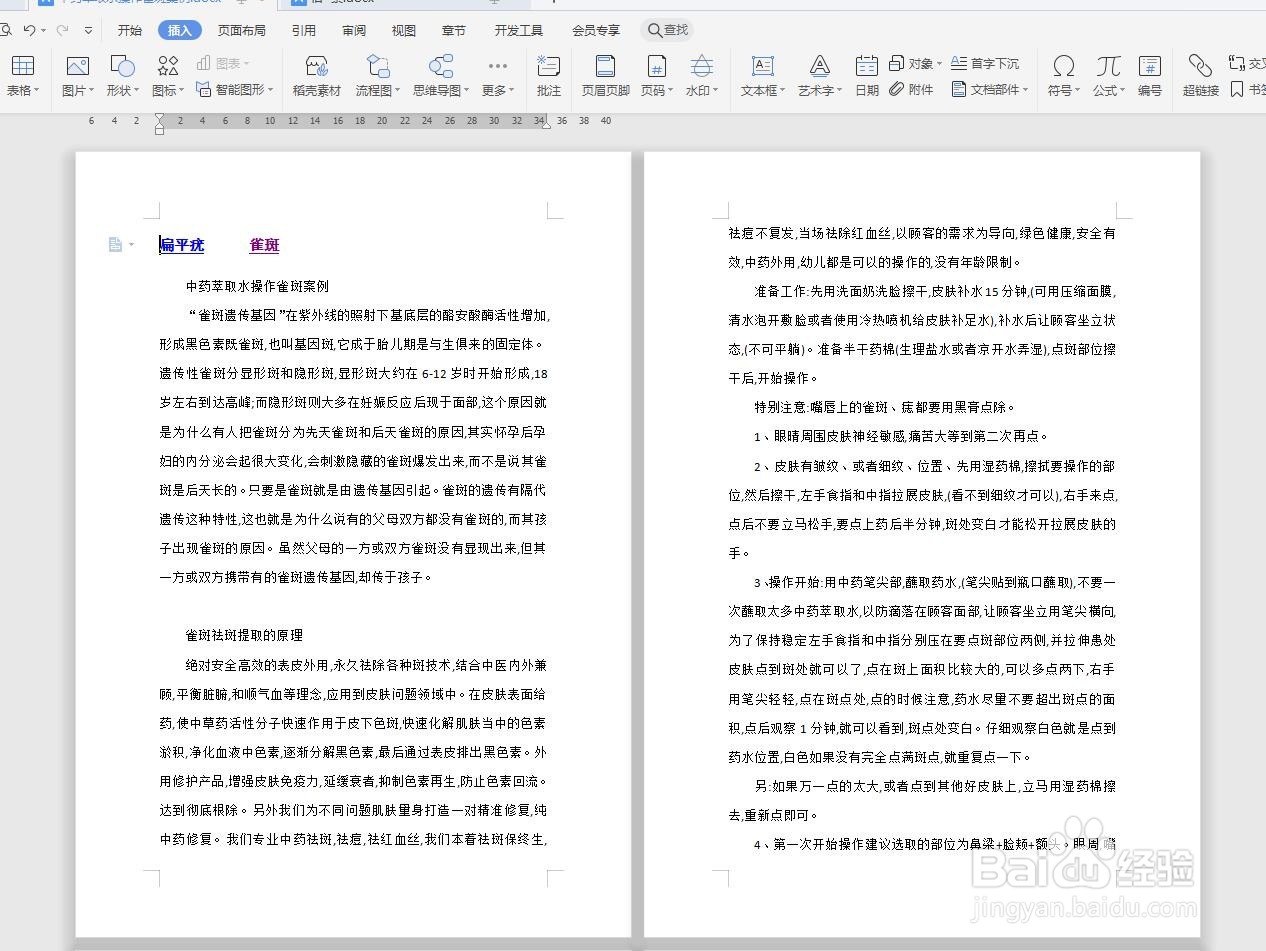This screenshot has height=951, width=1266.
Task: Switch to the 章节 tab
Action: click(x=454, y=30)
